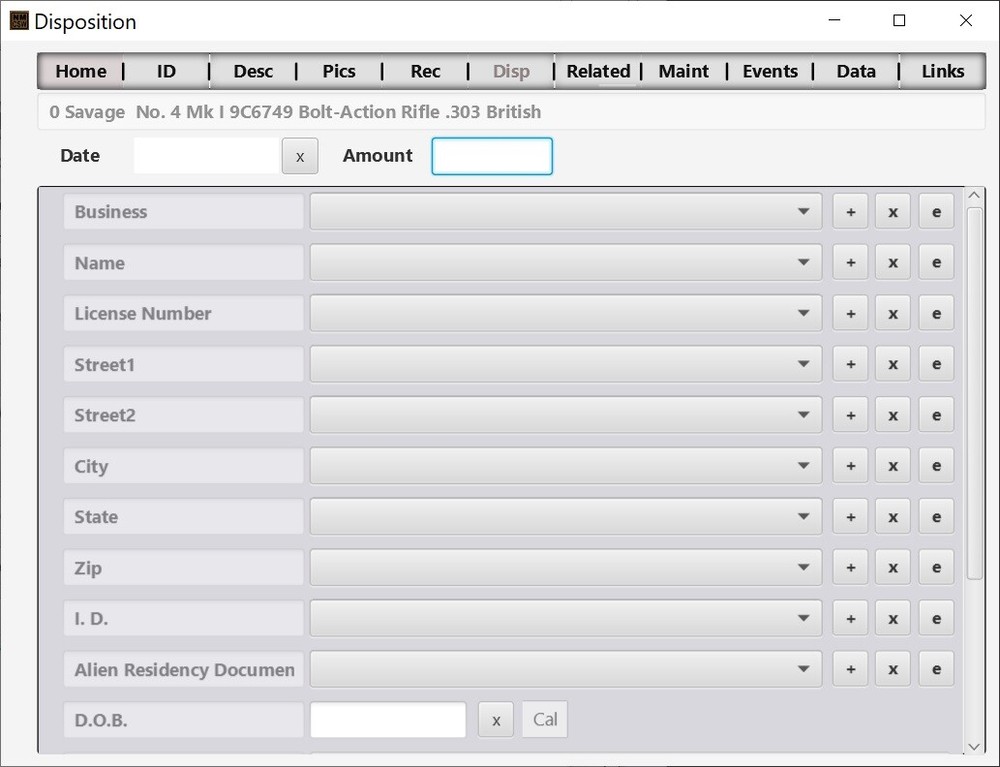Open the Pics tab
The height and width of the screenshot is (767, 1000).
339,71
